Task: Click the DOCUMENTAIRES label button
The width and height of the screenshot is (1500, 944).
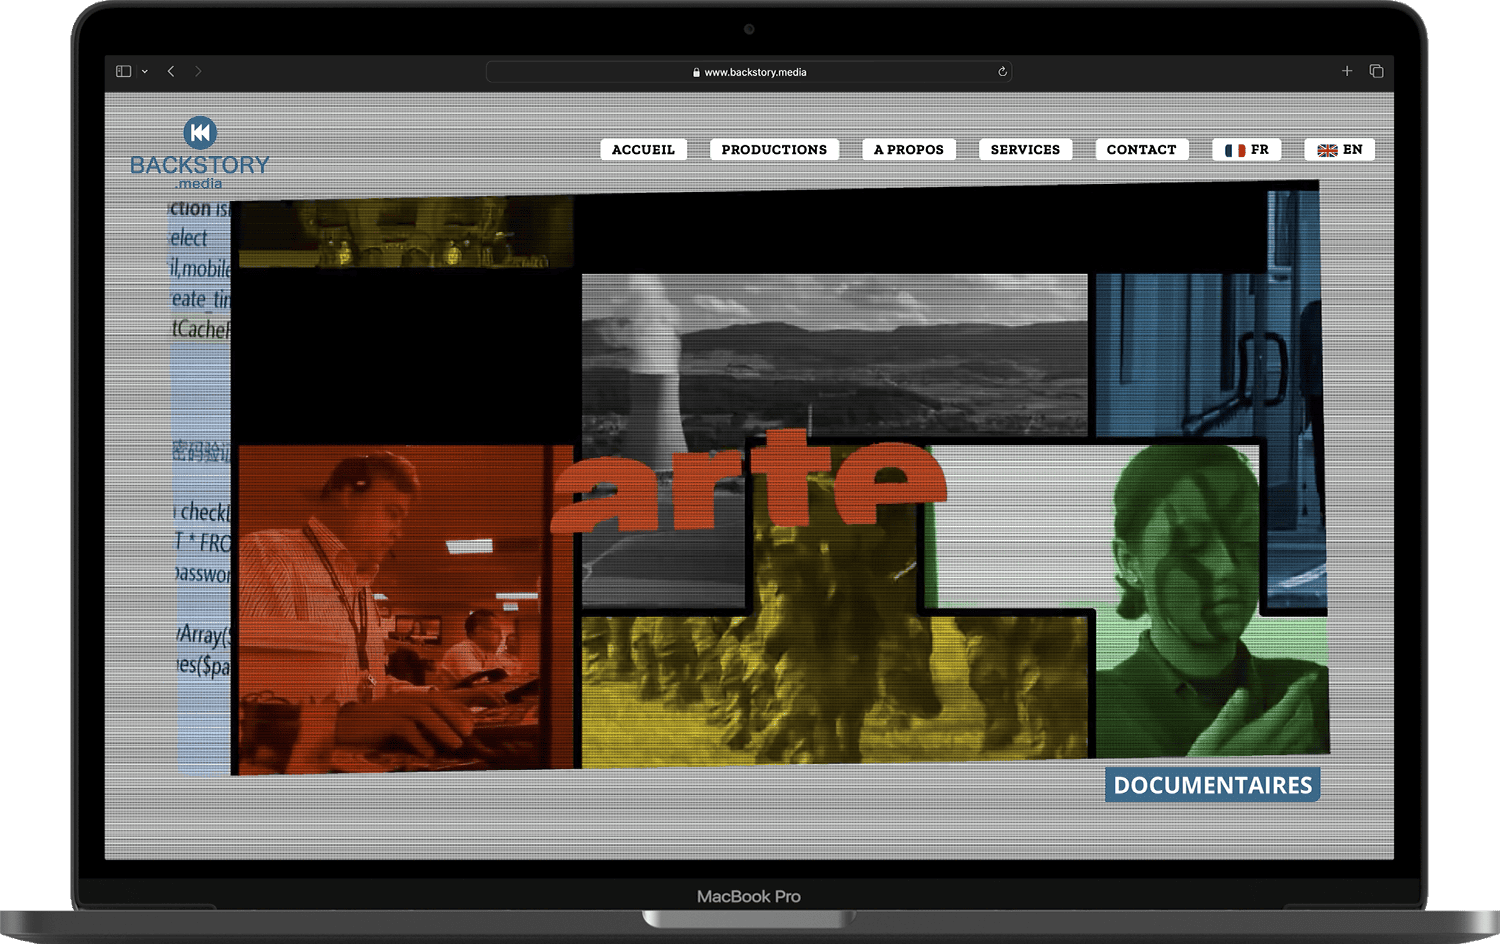Action: (1212, 785)
